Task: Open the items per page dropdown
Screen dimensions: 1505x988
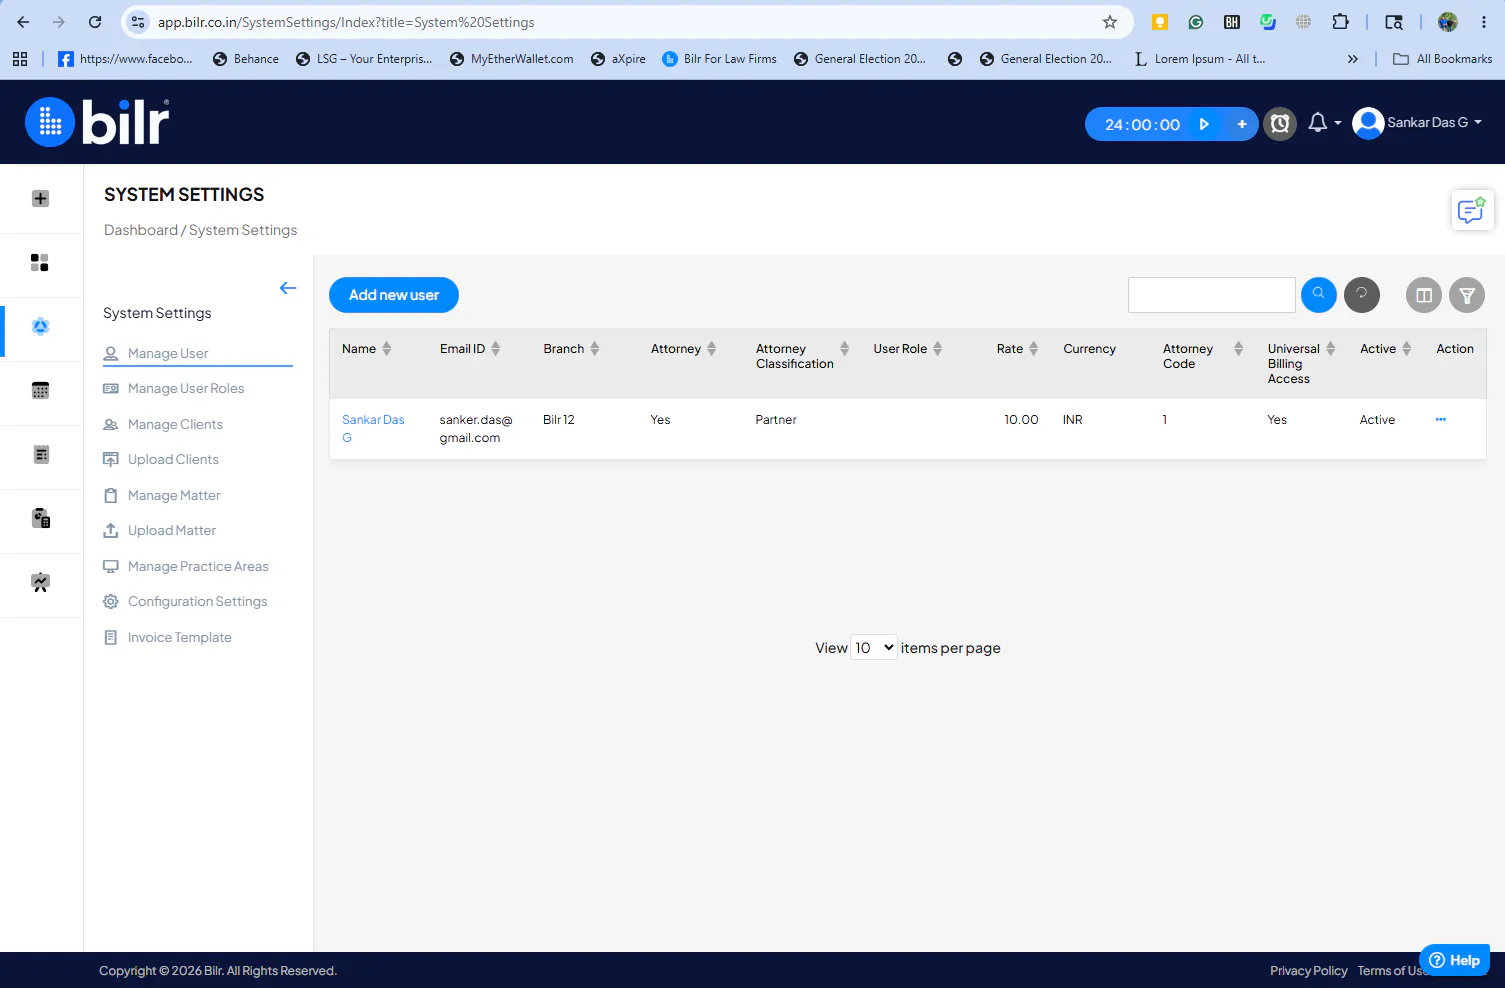Action: pos(873,648)
